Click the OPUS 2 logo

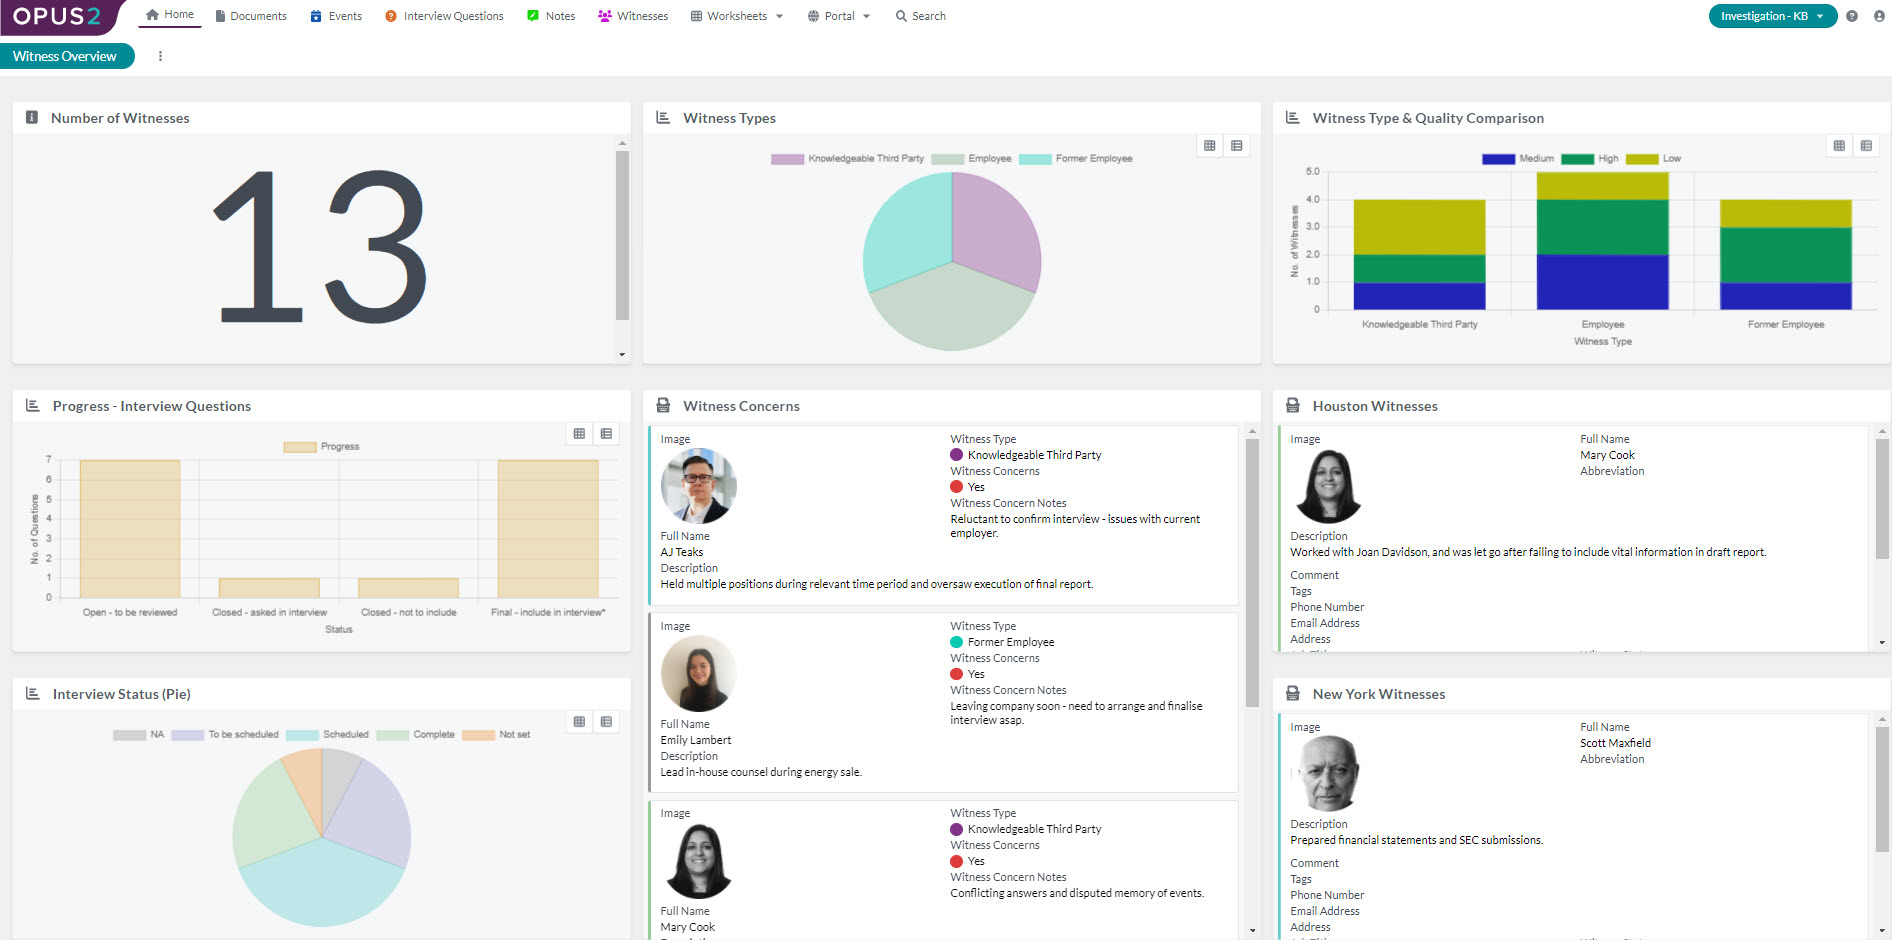tap(57, 16)
